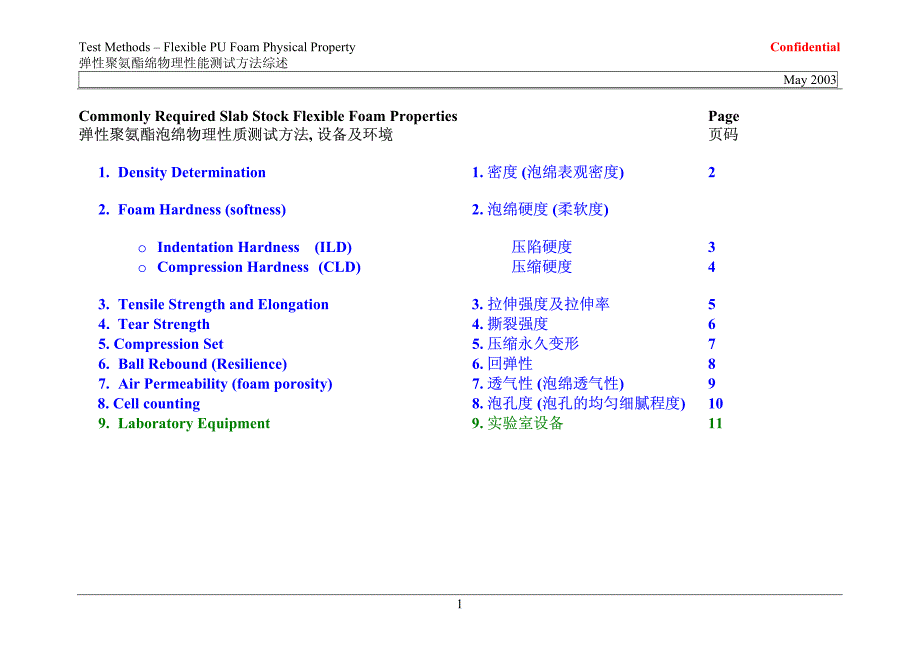The image size is (920, 651).
Task: Select Indentation Hardness (ILD) sub-item
Action: (x=254, y=248)
